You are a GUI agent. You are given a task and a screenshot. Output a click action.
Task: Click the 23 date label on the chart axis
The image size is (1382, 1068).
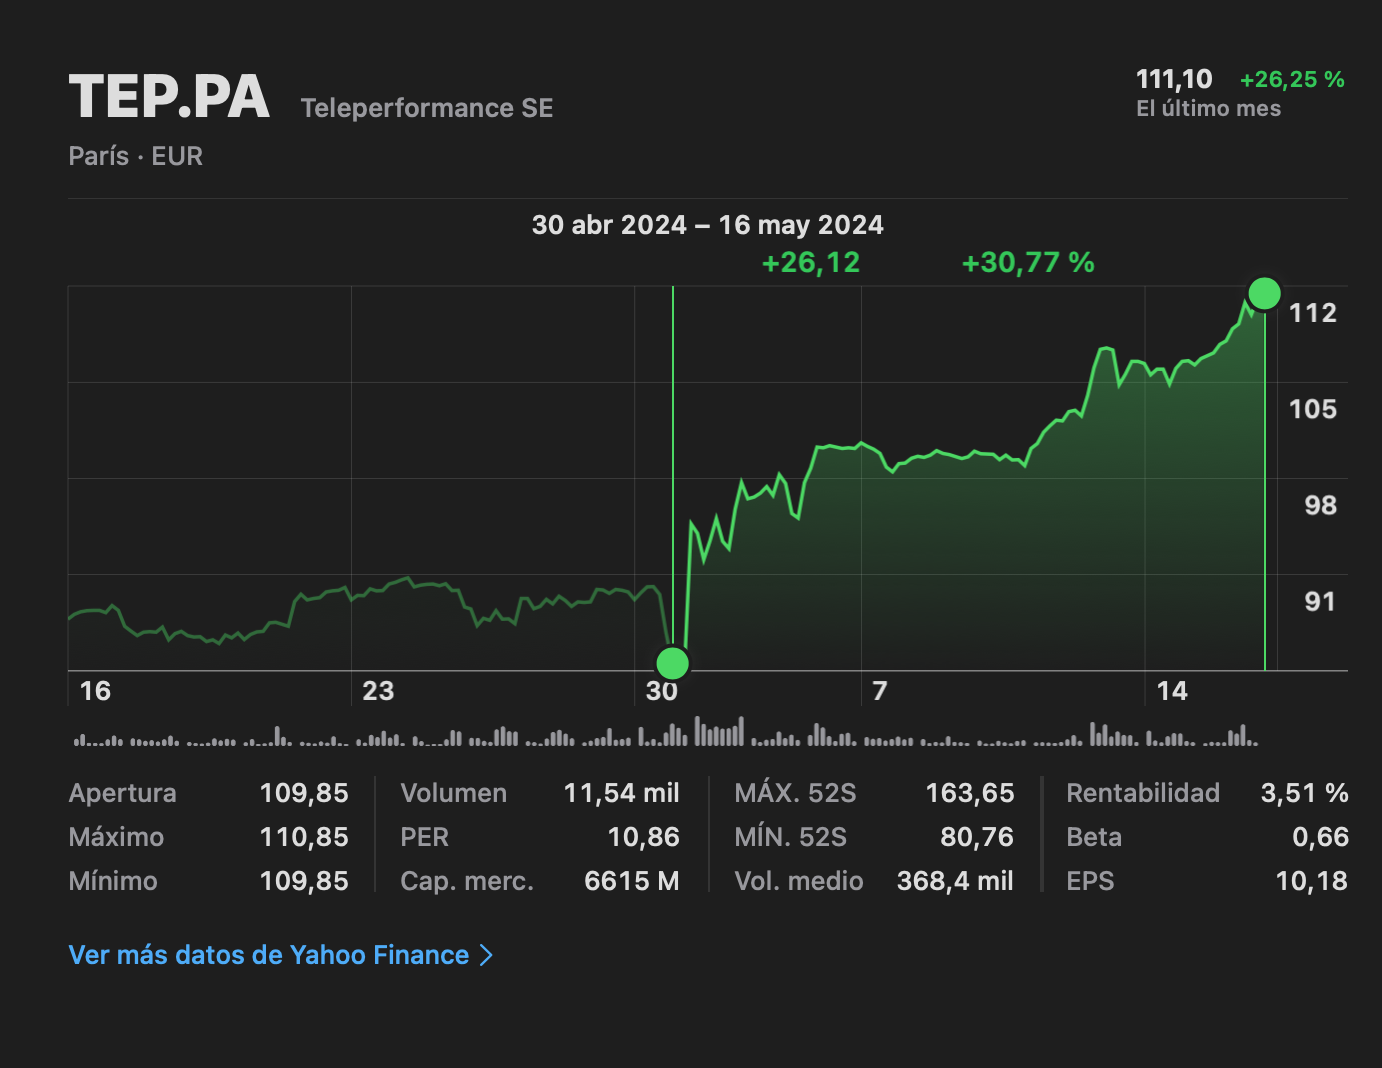[x=378, y=691]
